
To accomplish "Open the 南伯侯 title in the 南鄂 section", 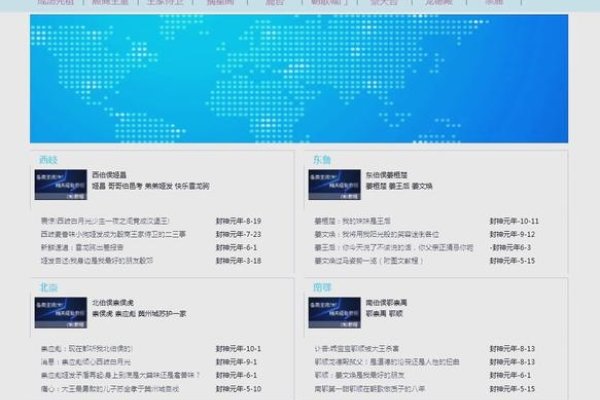I will [x=386, y=302].
